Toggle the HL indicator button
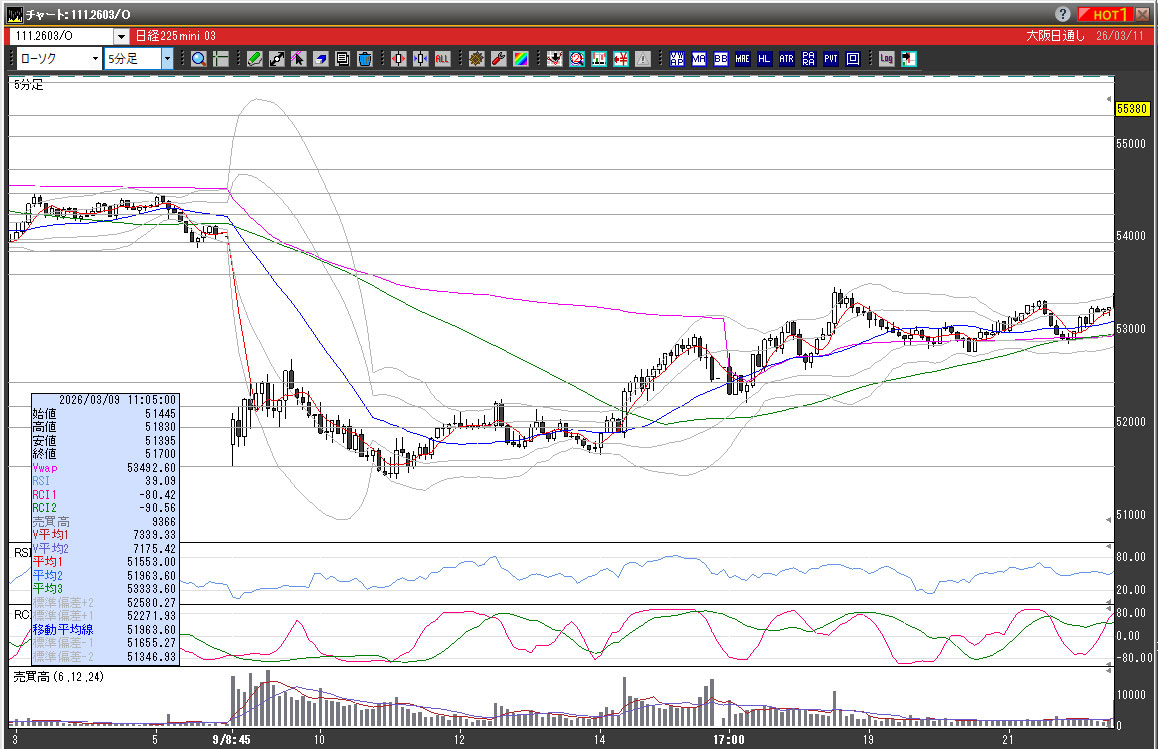The image size is (1158, 749). [764, 59]
